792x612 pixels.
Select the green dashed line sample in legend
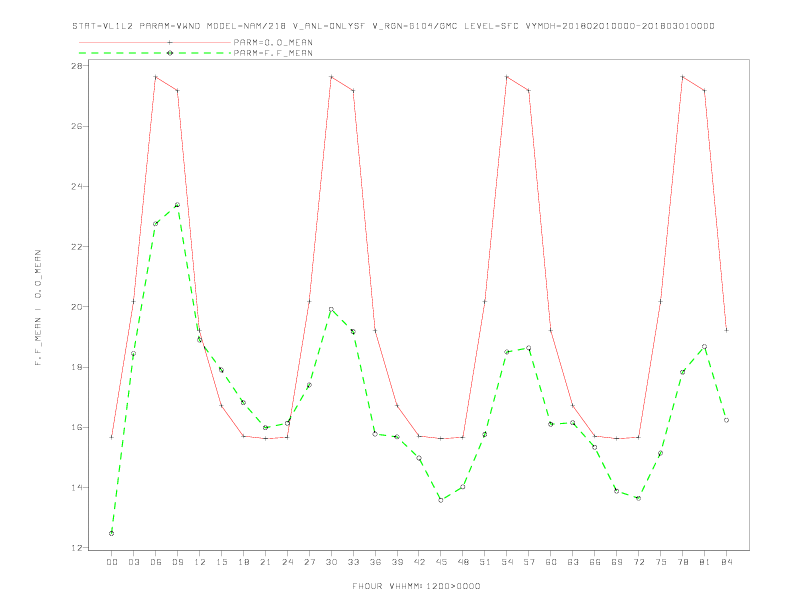click(x=155, y=53)
